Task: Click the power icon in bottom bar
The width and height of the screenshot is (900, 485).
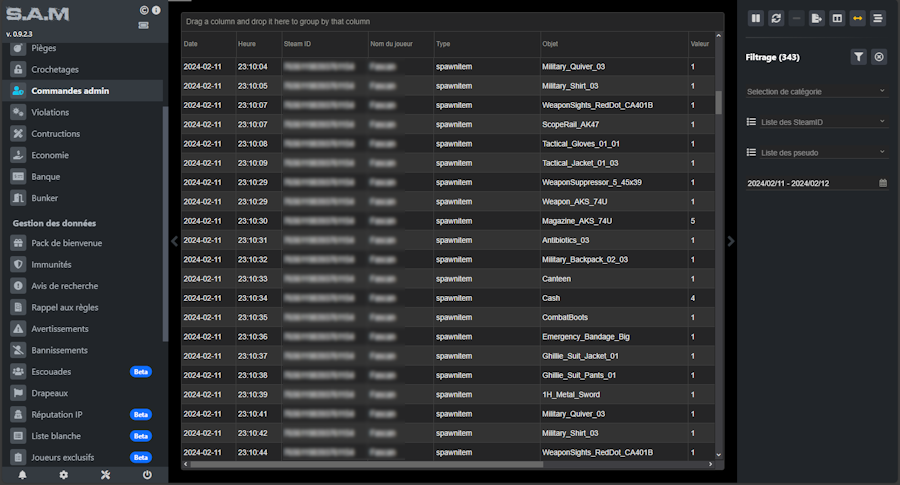Action: click(147, 474)
